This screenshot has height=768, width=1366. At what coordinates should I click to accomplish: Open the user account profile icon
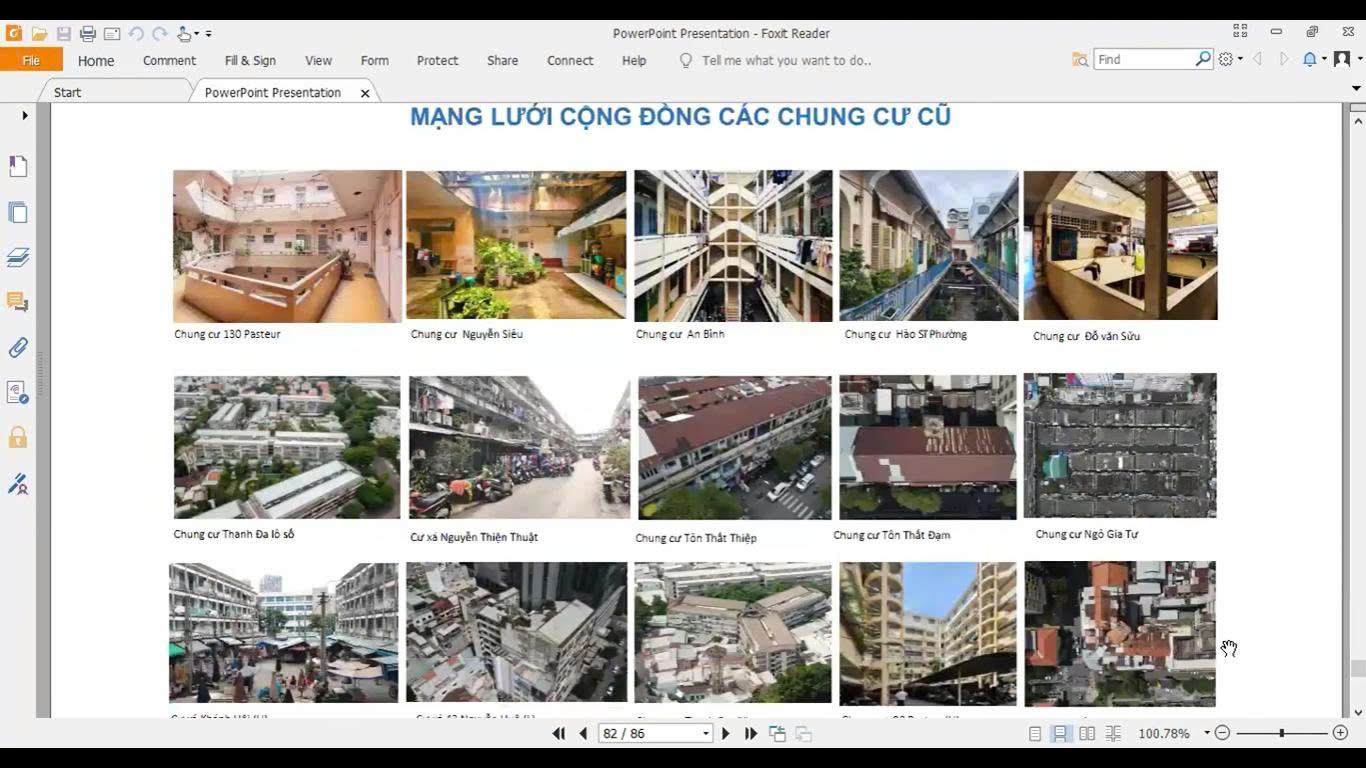point(1342,59)
